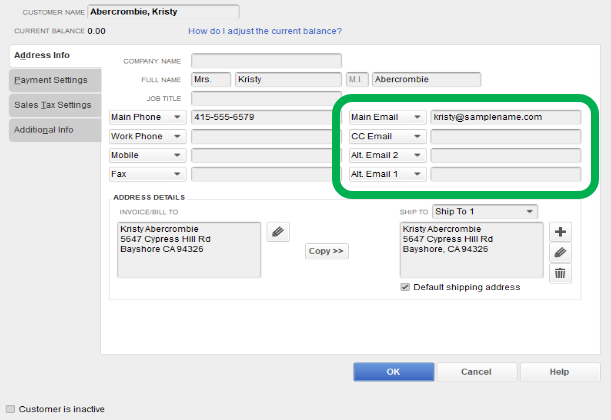Expand the Ship To 1 dropdown

485,212
